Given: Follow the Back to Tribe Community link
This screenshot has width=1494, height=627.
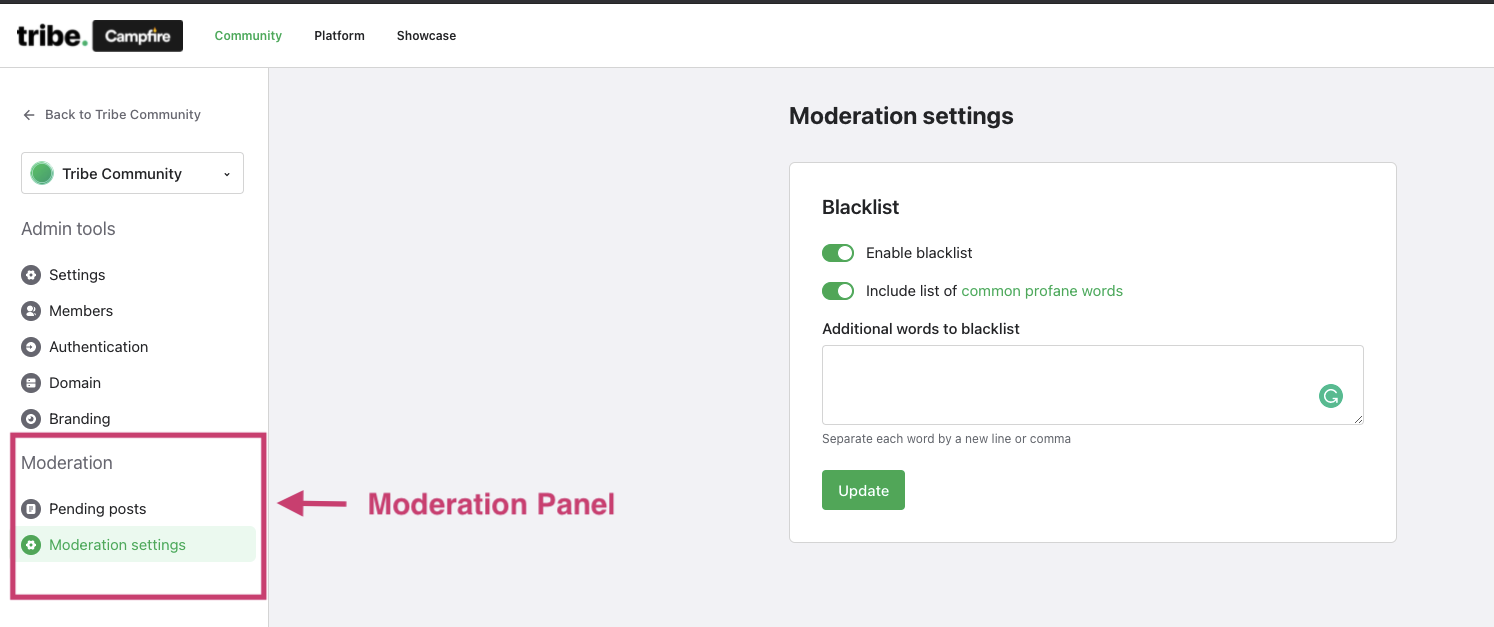Looking at the screenshot, I should pos(122,115).
